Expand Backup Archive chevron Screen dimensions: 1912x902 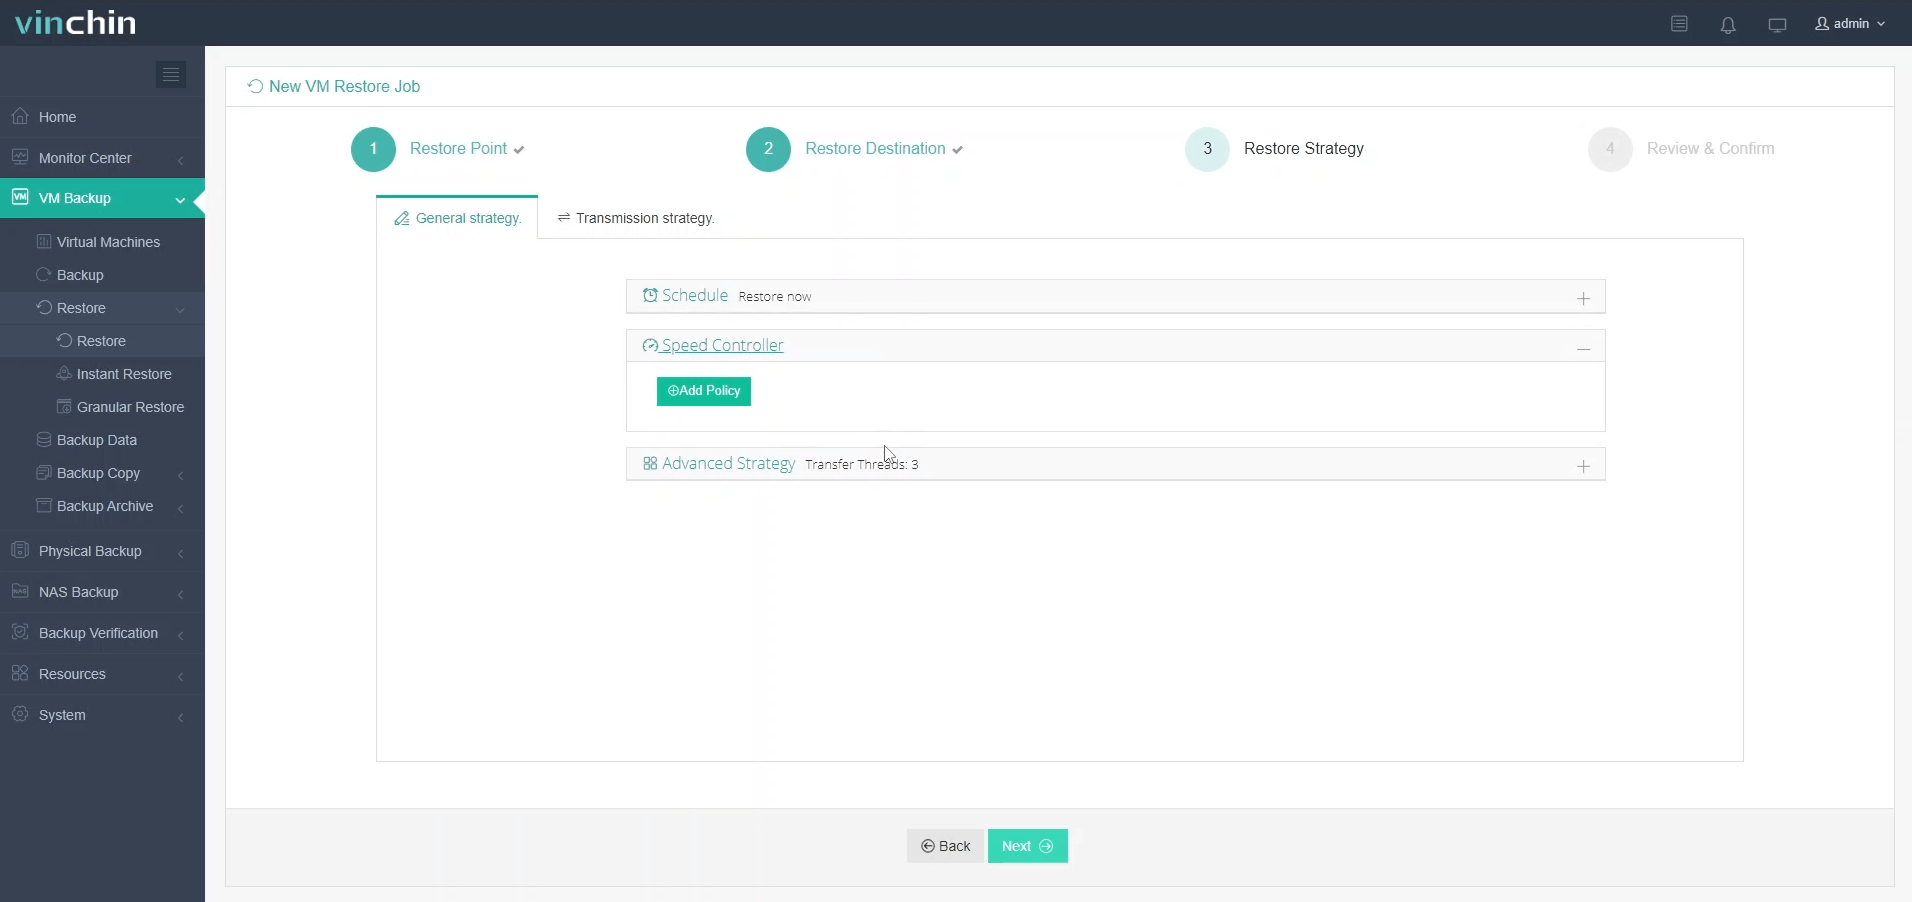pos(181,507)
